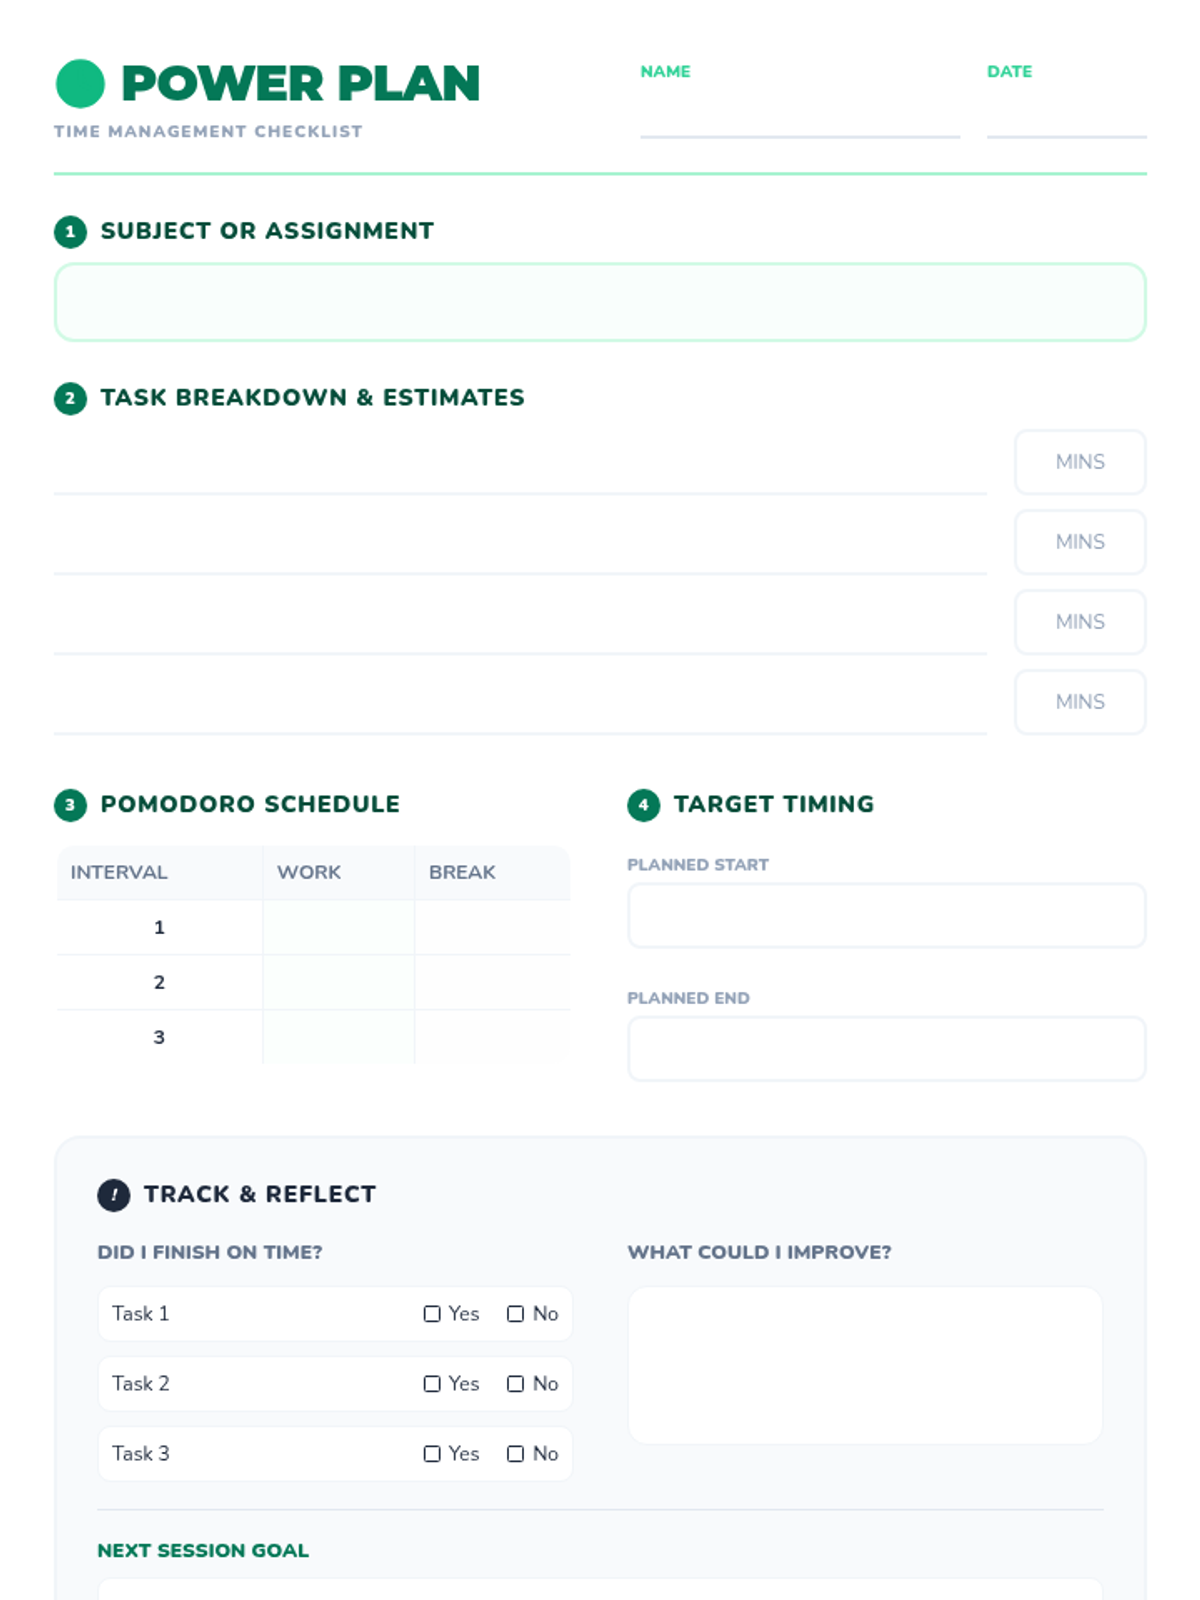
Task: Select Yes checkbox for Task 3
Action: tap(432, 1454)
